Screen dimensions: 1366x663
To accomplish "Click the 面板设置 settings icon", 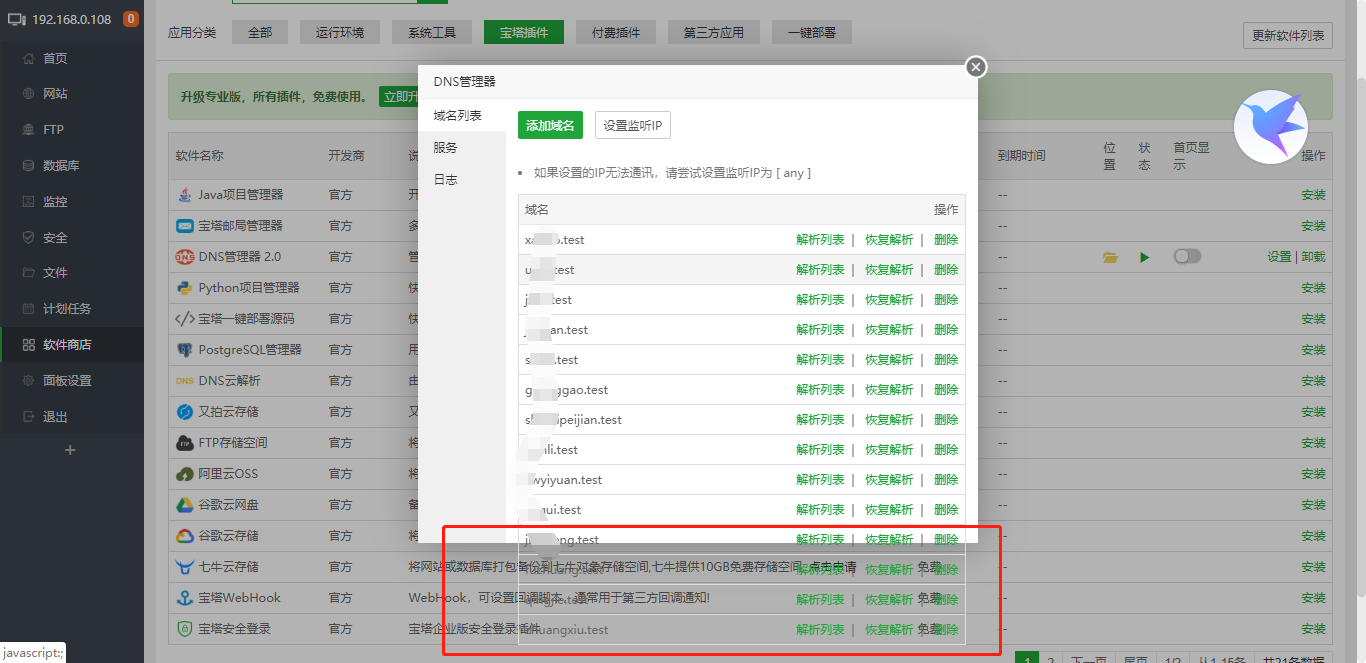I will pos(29,381).
